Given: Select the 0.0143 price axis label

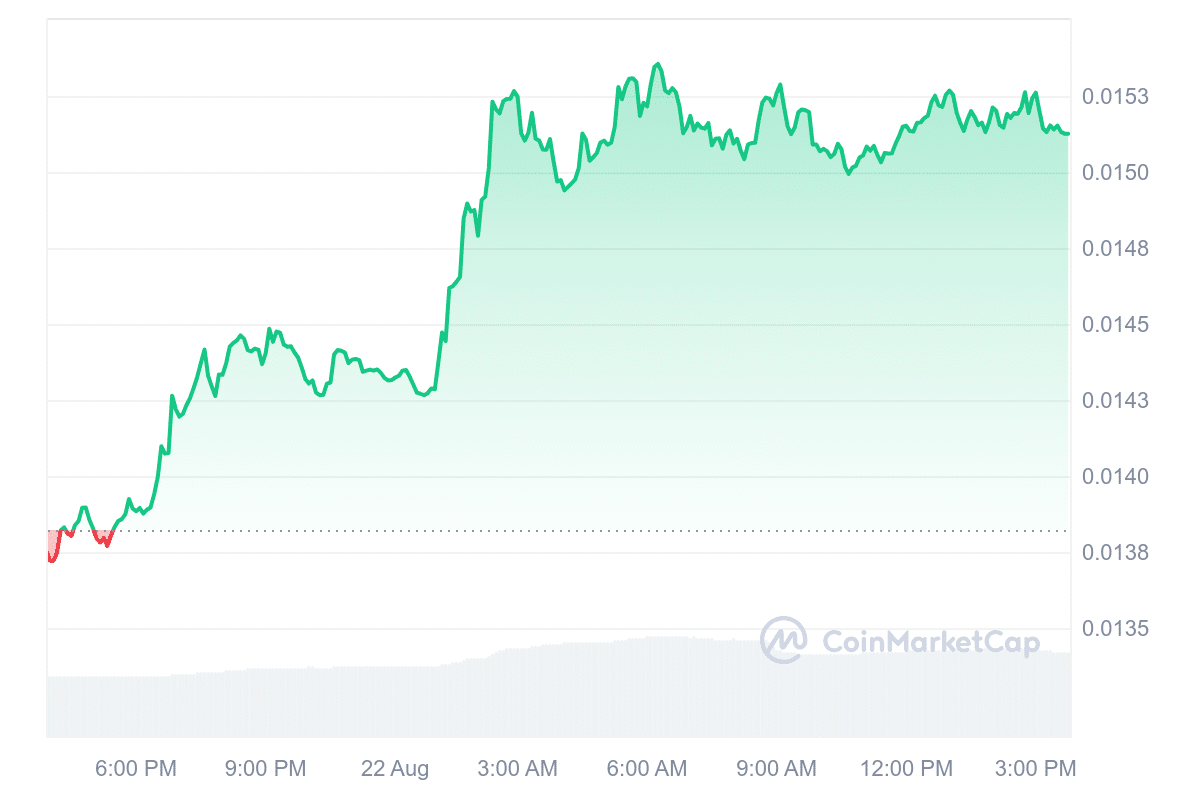Looking at the screenshot, I should (x=1116, y=401).
